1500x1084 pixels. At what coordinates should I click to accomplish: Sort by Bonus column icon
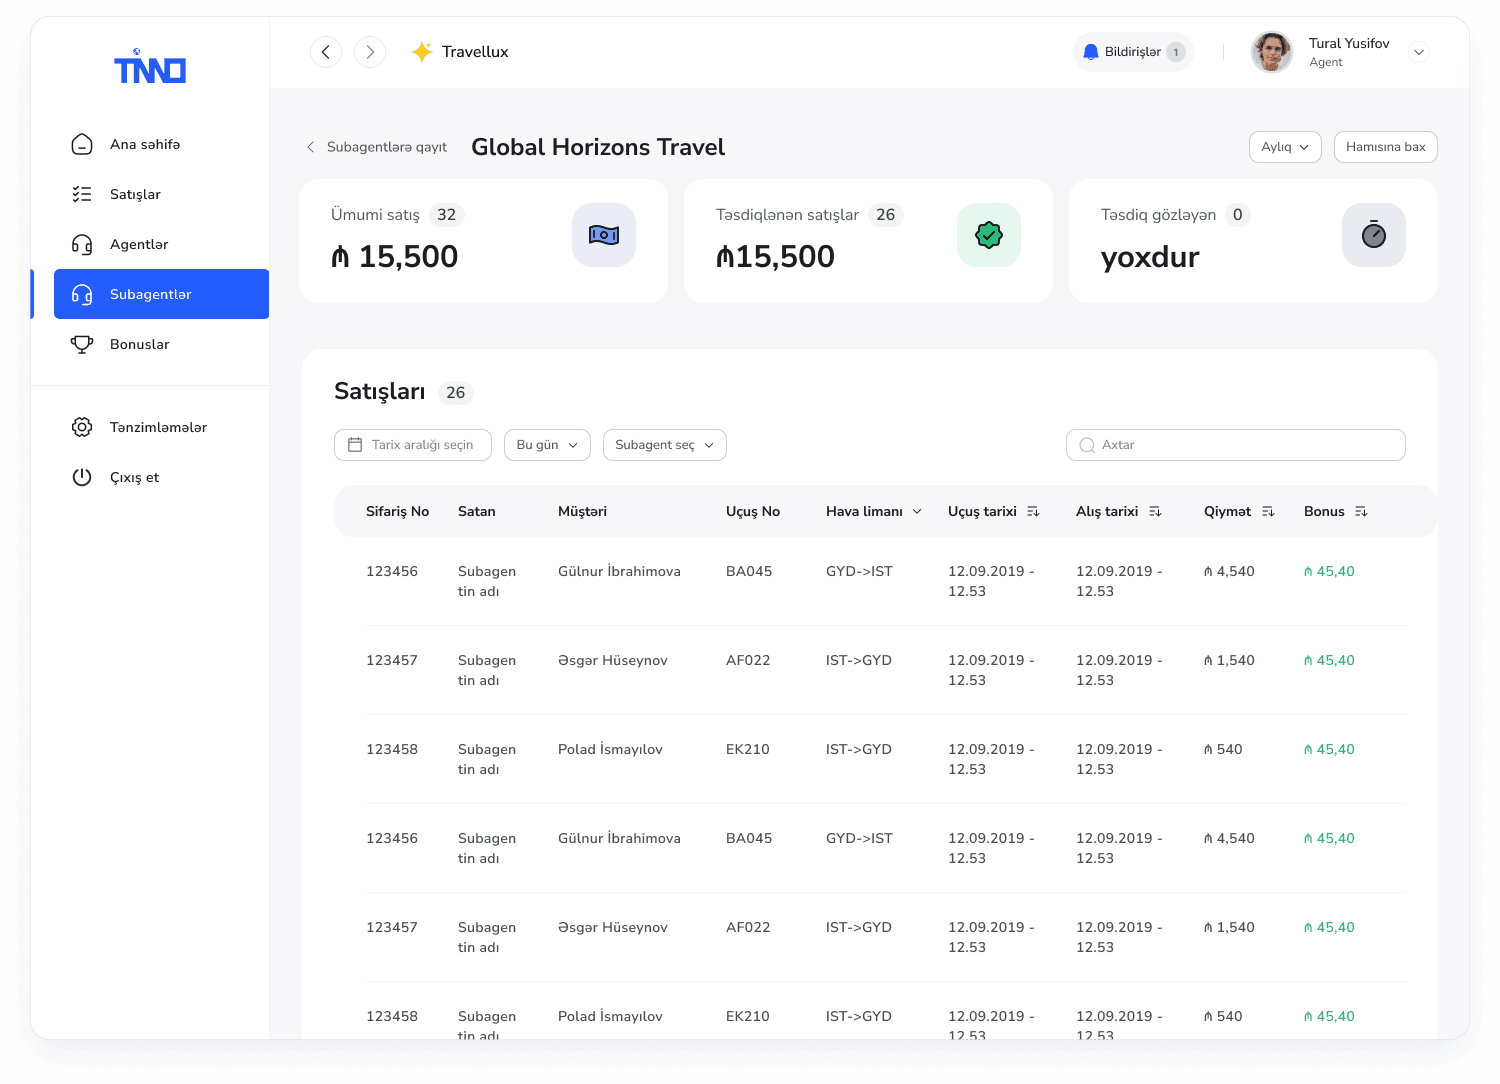click(x=1361, y=511)
